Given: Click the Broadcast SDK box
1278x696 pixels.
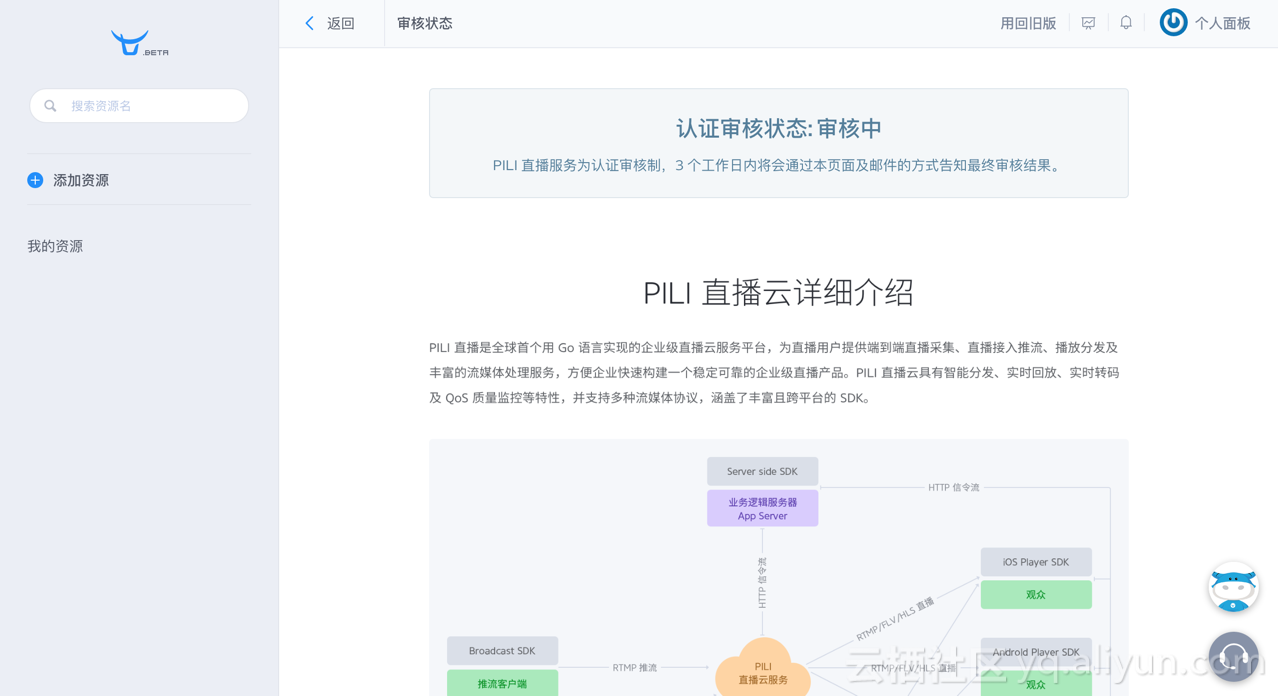Looking at the screenshot, I should point(502,651).
